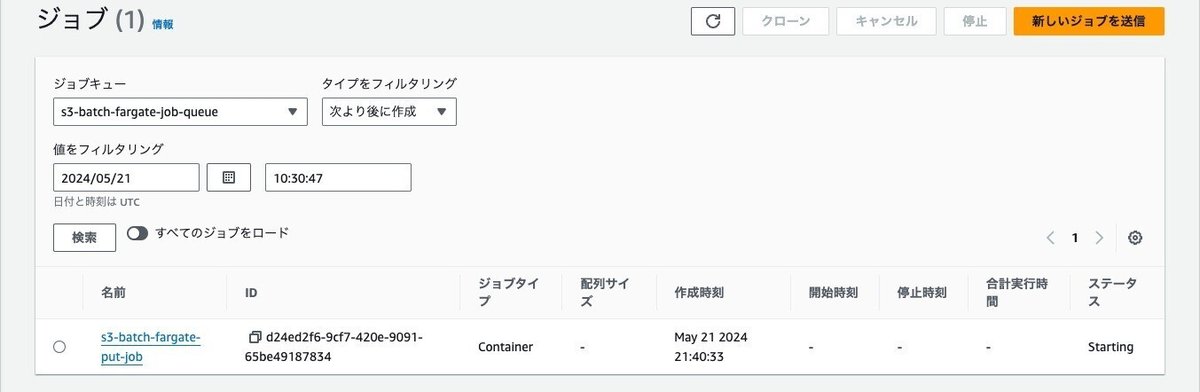Viewport: 1200px width, 392px height.
Task: Go to previous page arrow
Action: point(1051,238)
